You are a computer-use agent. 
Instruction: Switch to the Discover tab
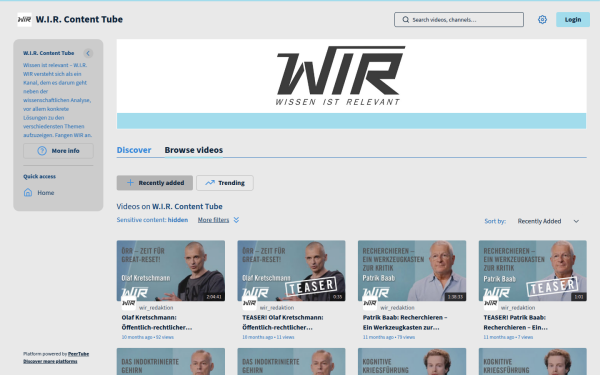(x=134, y=150)
